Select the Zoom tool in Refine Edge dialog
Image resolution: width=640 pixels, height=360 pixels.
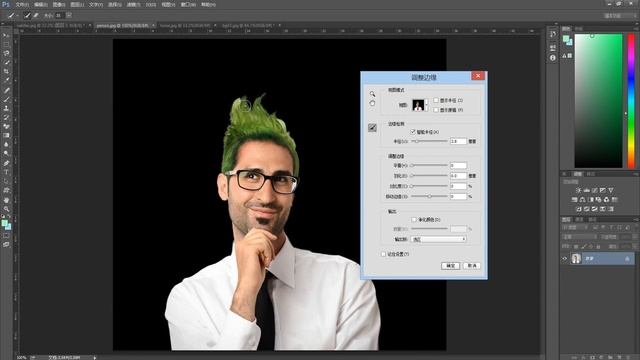point(372,94)
